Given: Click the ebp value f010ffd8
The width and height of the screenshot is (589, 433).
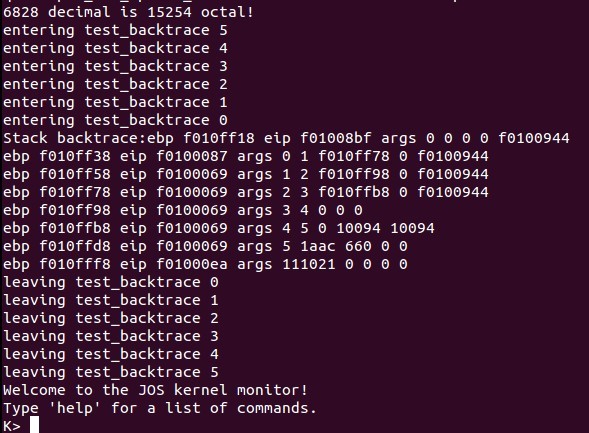Looking at the screenshot, I should (x=75, y=246).
